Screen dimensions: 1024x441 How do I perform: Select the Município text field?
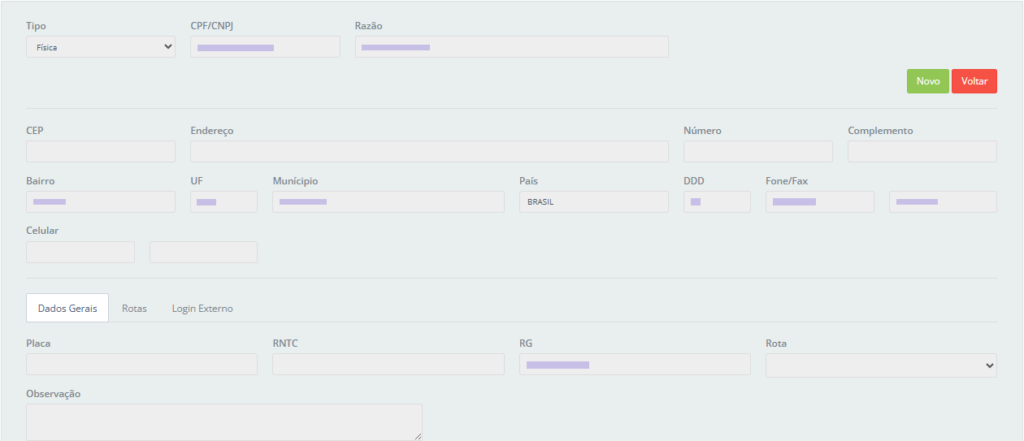(388, 202)
